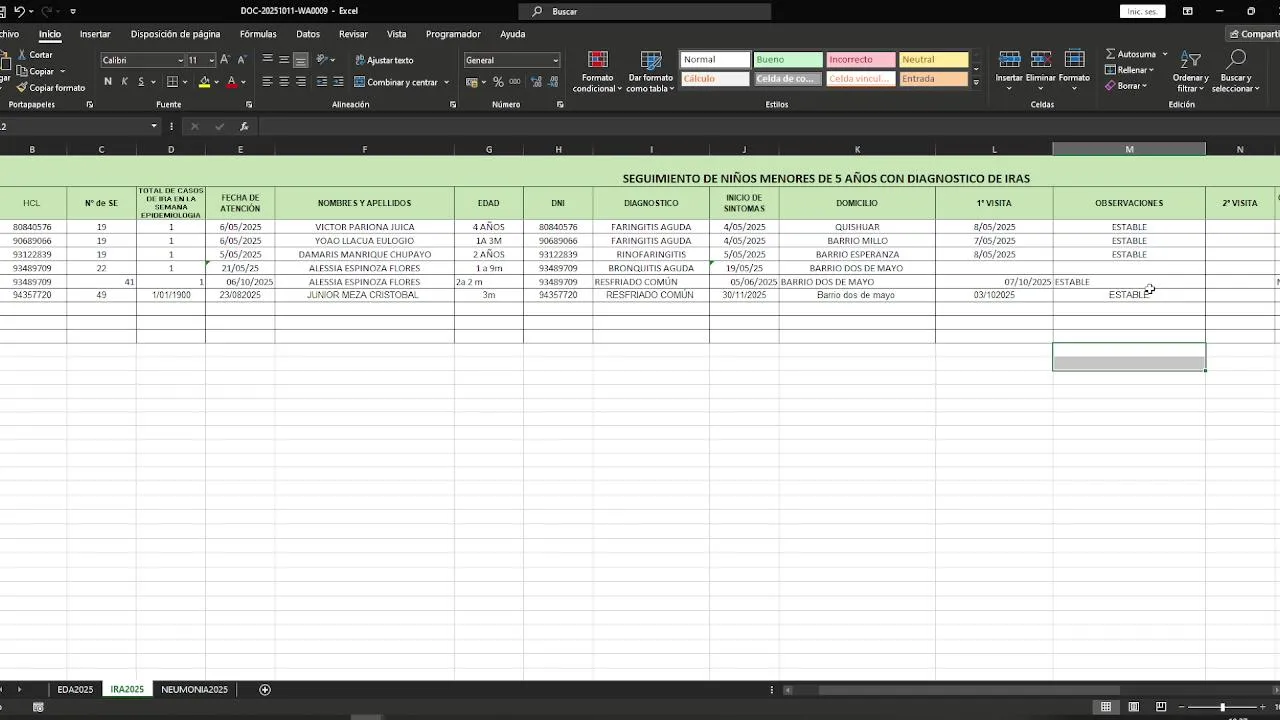Switch to the NEUMONIA2025 sheet
This screenshot has width=1280, height=720.
[x=194, y=689]
